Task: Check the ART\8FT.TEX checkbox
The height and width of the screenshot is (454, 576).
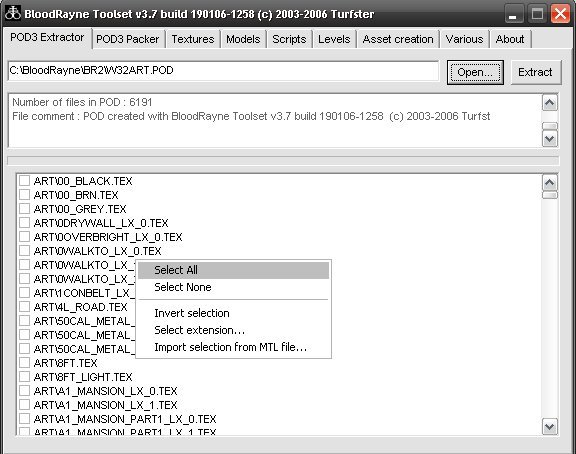Action: 24,363
